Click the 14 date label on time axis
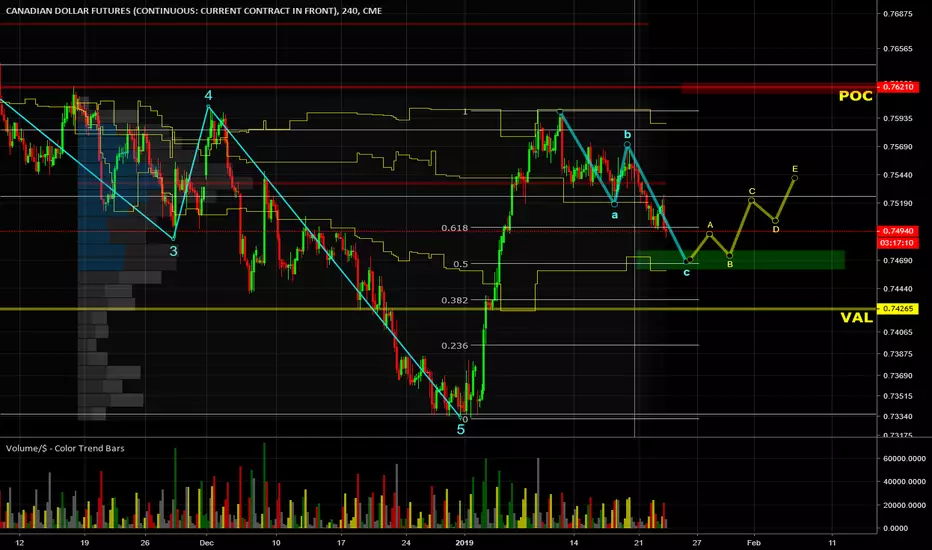This screenshot has height=550, width=932. pos(574,542)
